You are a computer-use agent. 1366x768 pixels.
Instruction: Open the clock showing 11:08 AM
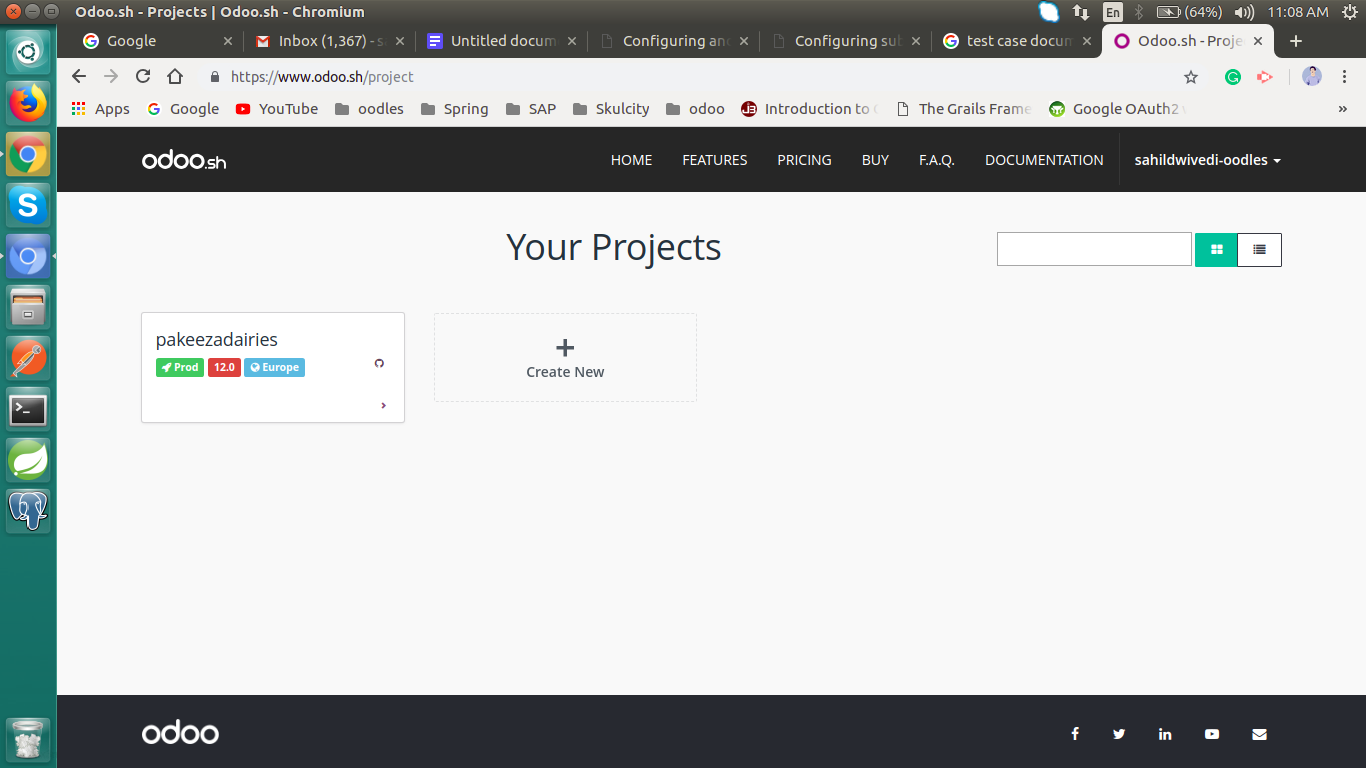pyautogui.click(x=1297, y=12)
